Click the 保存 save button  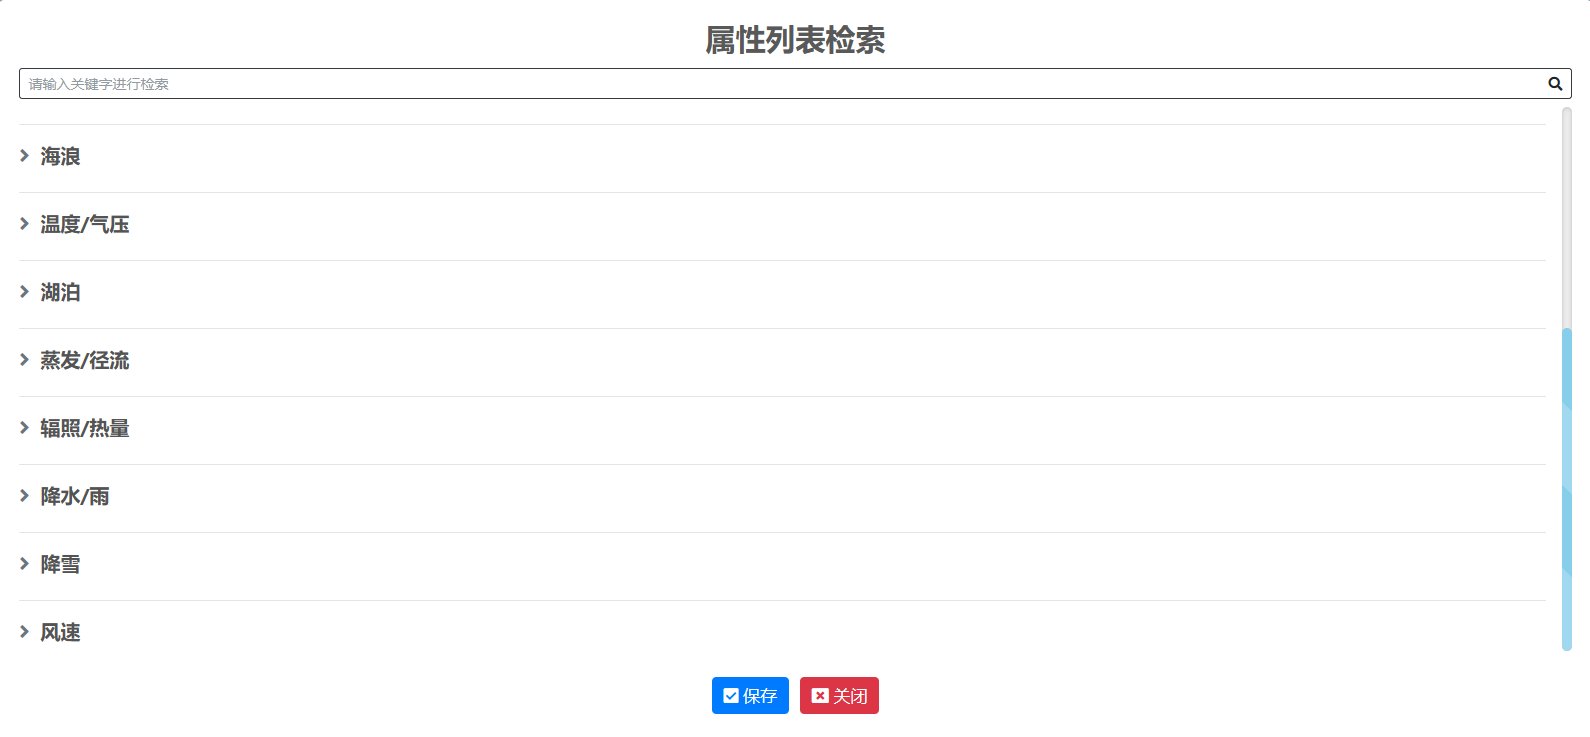pos(751,695)
